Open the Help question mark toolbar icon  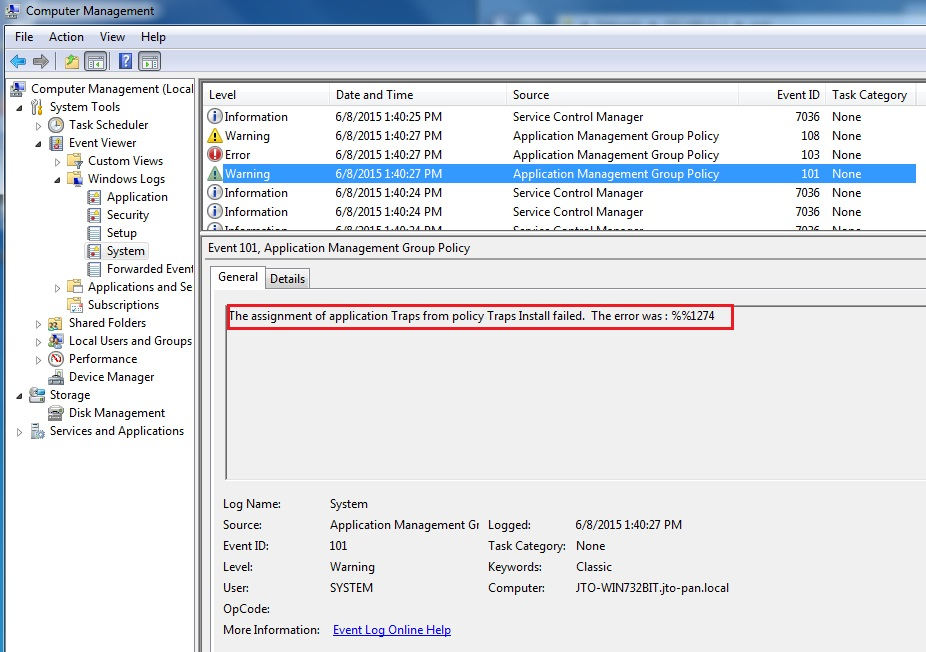coord(126,62)
